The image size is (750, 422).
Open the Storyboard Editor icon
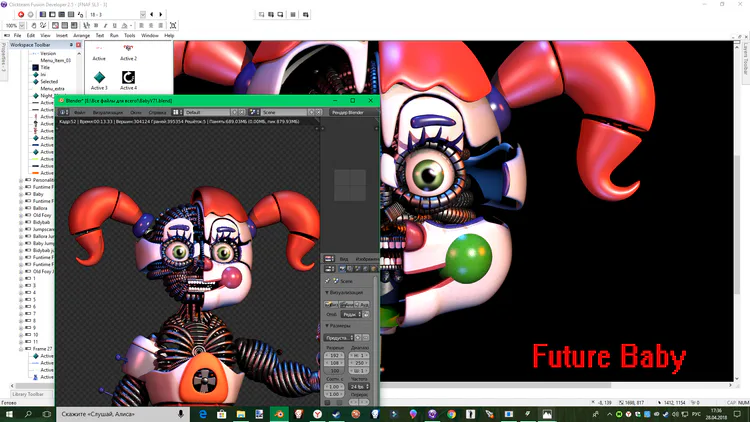click(x=43, y=14)
